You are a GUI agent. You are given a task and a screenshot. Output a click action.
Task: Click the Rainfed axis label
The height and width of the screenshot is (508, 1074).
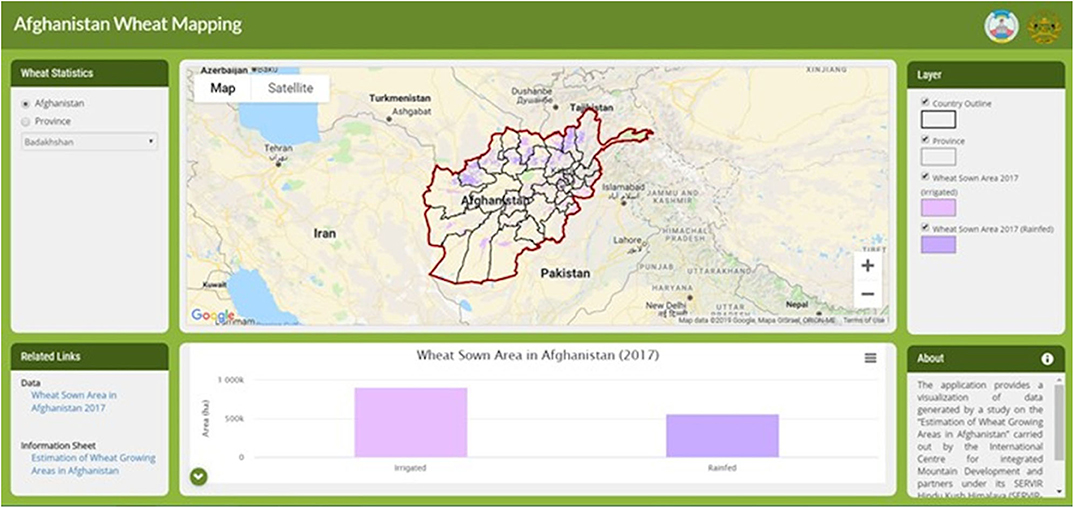click(723, 468)
